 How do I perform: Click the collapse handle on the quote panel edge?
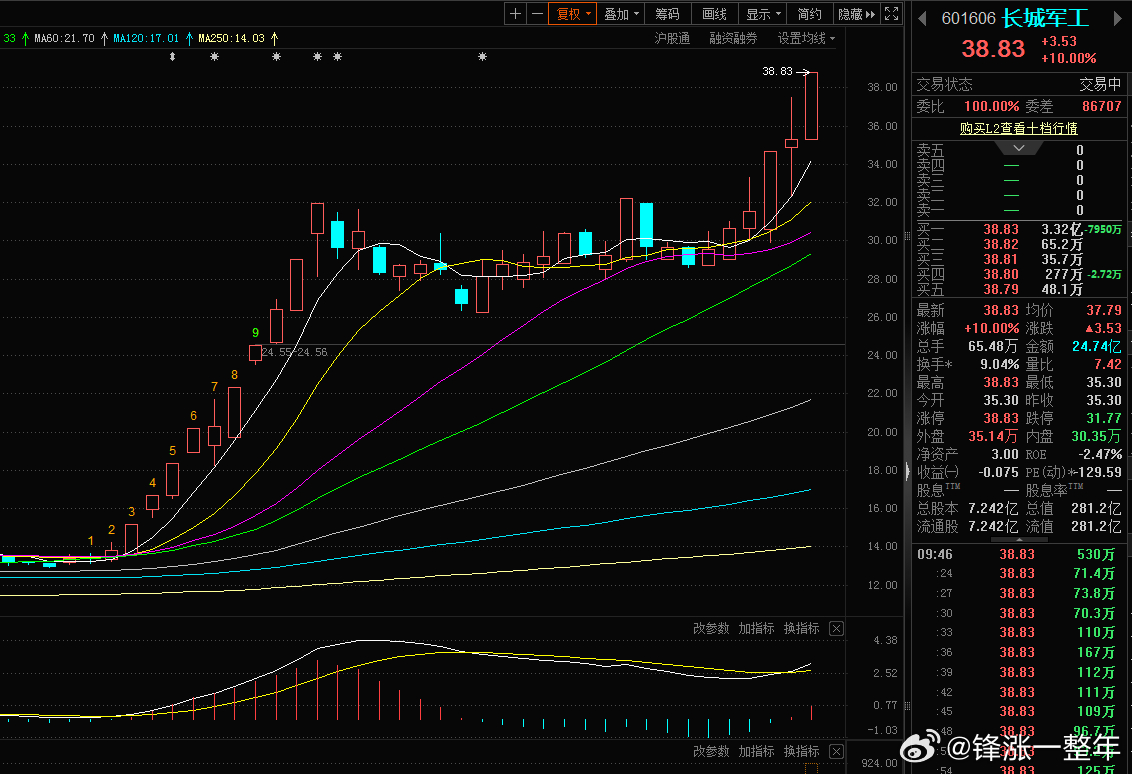(x=907, y=471)
